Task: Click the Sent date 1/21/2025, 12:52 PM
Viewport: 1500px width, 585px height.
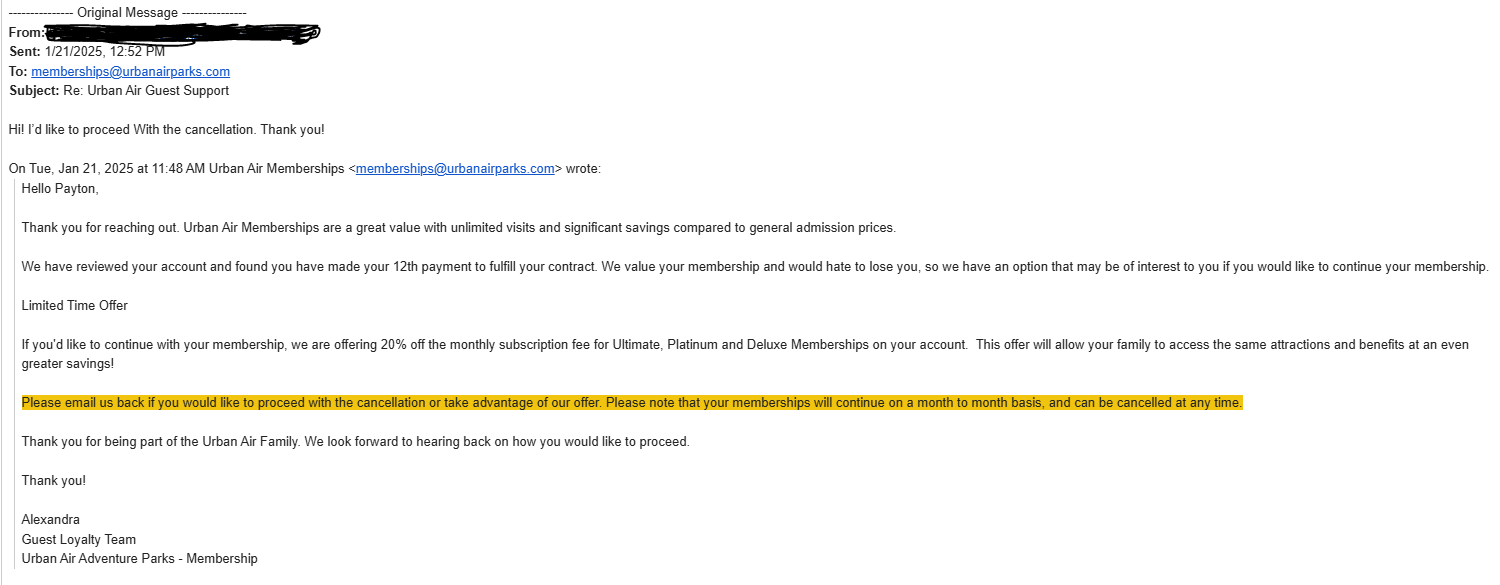Action: pos(105,52)
